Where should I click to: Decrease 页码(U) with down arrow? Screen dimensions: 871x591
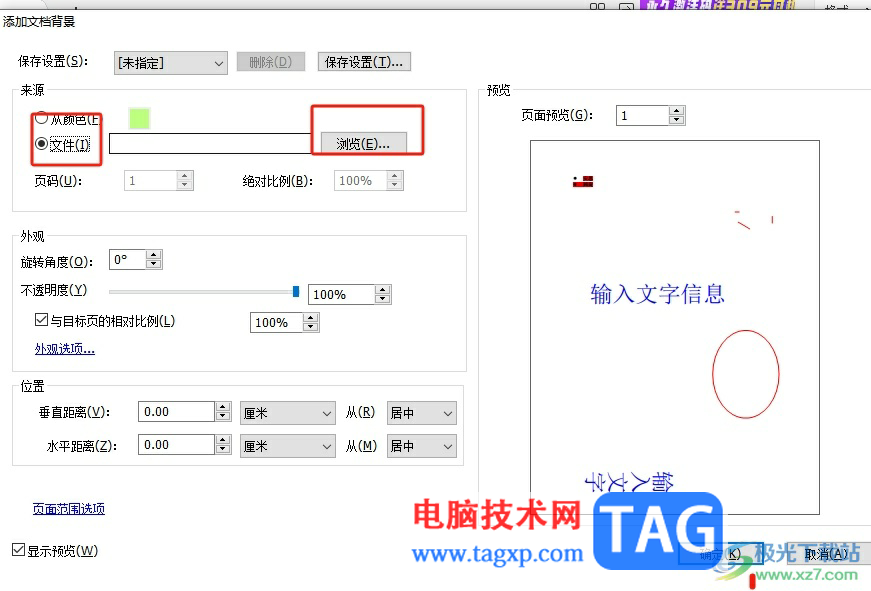point(185,186)
